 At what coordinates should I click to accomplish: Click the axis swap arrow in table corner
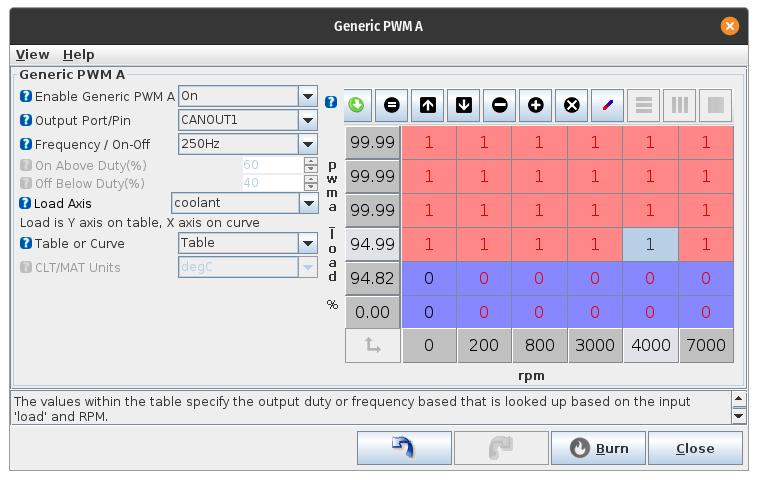point(373,346)
